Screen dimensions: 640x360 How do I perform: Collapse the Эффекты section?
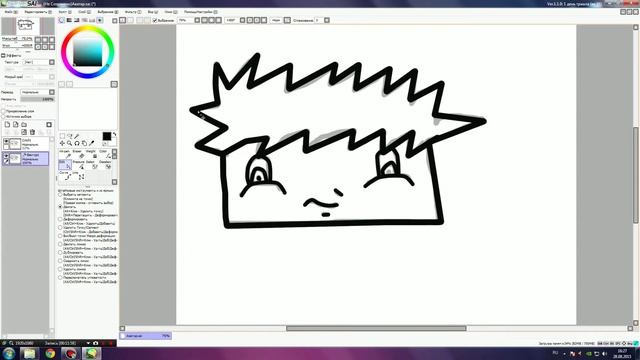pos(3,56)
